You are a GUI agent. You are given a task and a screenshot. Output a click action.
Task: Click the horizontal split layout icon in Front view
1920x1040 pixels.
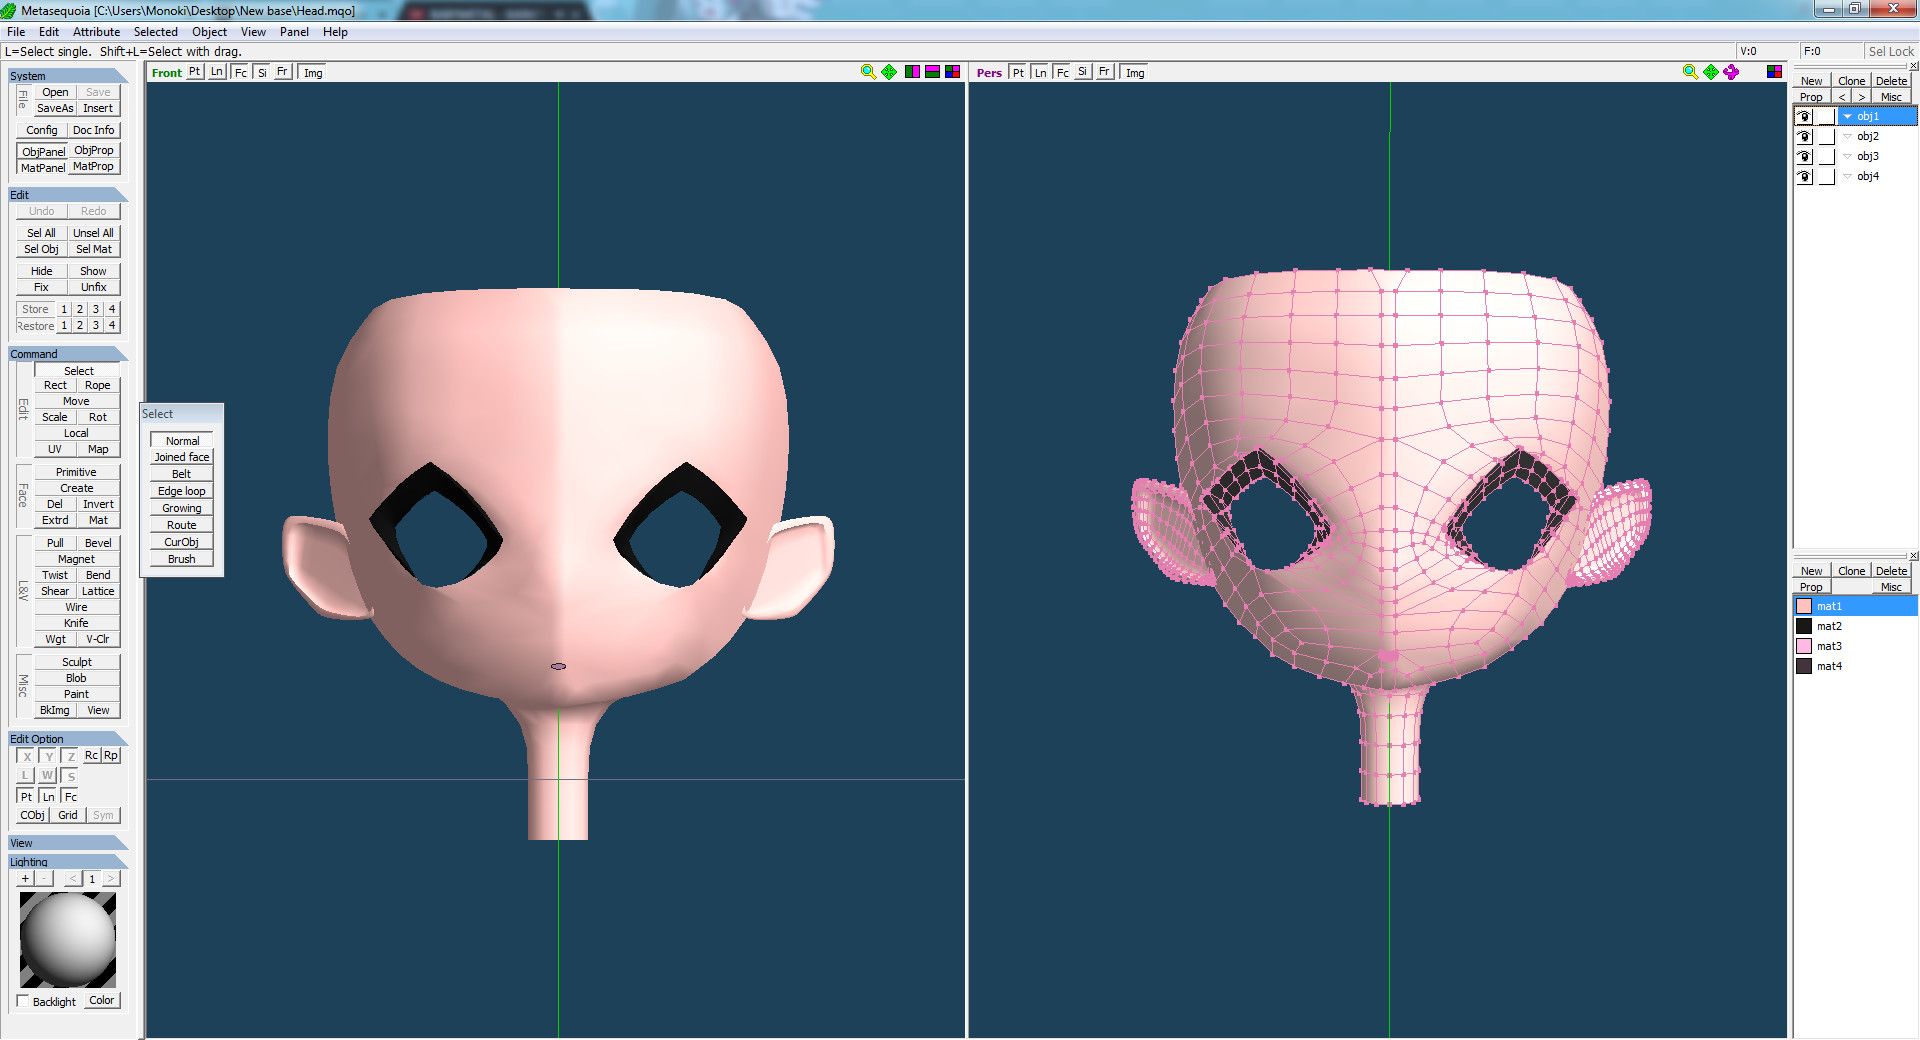coord(931,71)
